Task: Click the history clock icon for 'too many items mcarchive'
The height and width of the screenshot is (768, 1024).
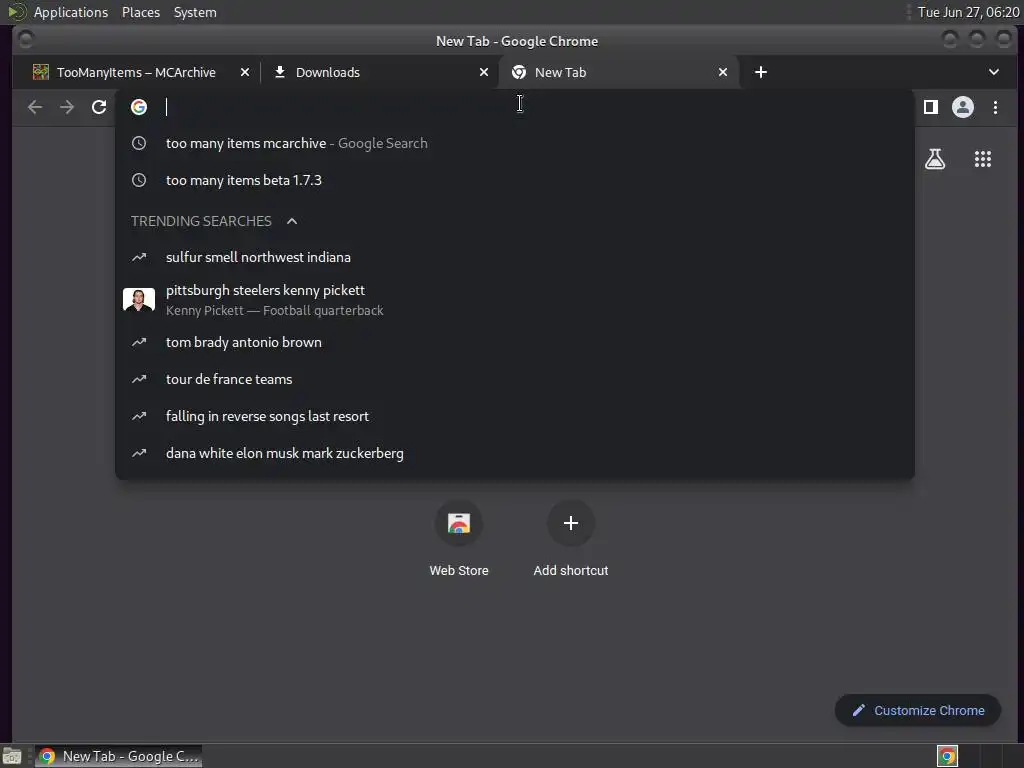Action: tap(139, 143)
